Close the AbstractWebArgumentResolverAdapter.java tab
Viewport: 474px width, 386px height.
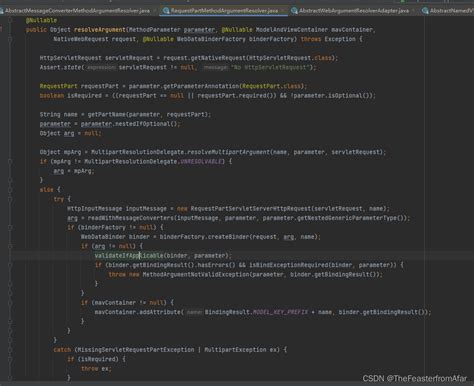414,11
